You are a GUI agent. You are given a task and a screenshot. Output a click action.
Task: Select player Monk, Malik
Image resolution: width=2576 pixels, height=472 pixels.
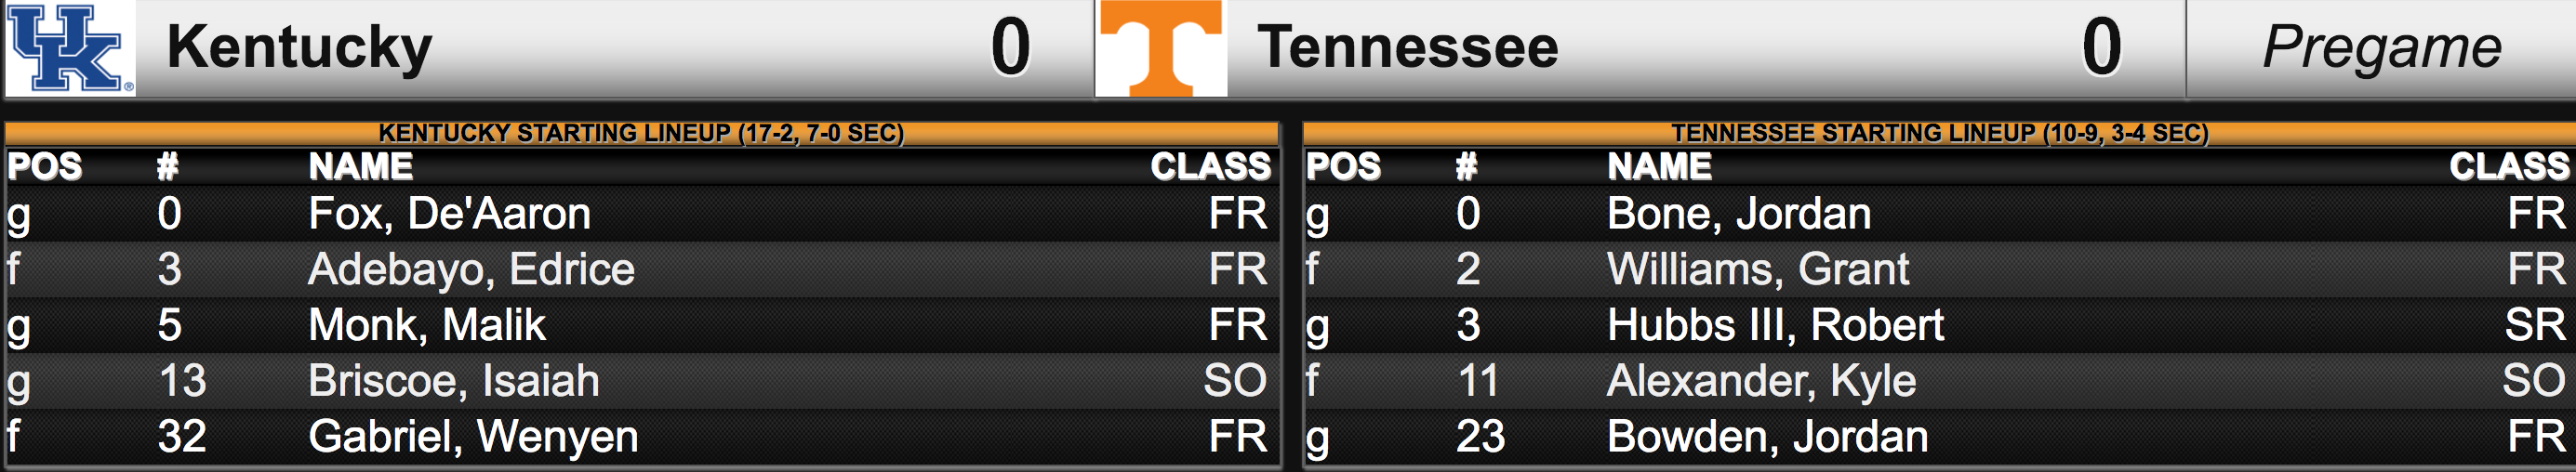coord(427,325)
